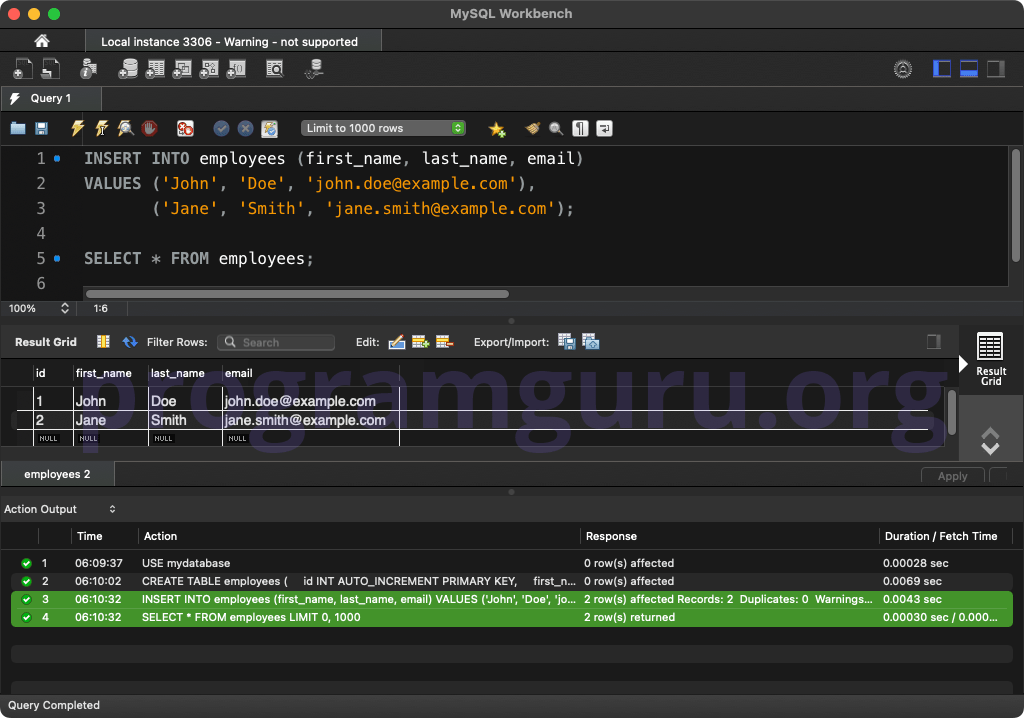Toggle result grid field wrapping icon

tap(103, 342)
